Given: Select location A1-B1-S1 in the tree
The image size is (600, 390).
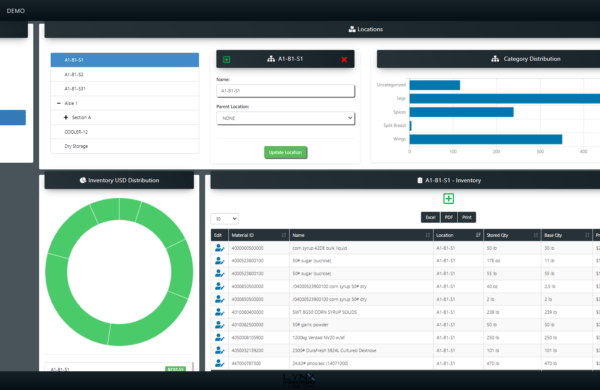Looking at the screenshot, I should [x=125, y=60].
